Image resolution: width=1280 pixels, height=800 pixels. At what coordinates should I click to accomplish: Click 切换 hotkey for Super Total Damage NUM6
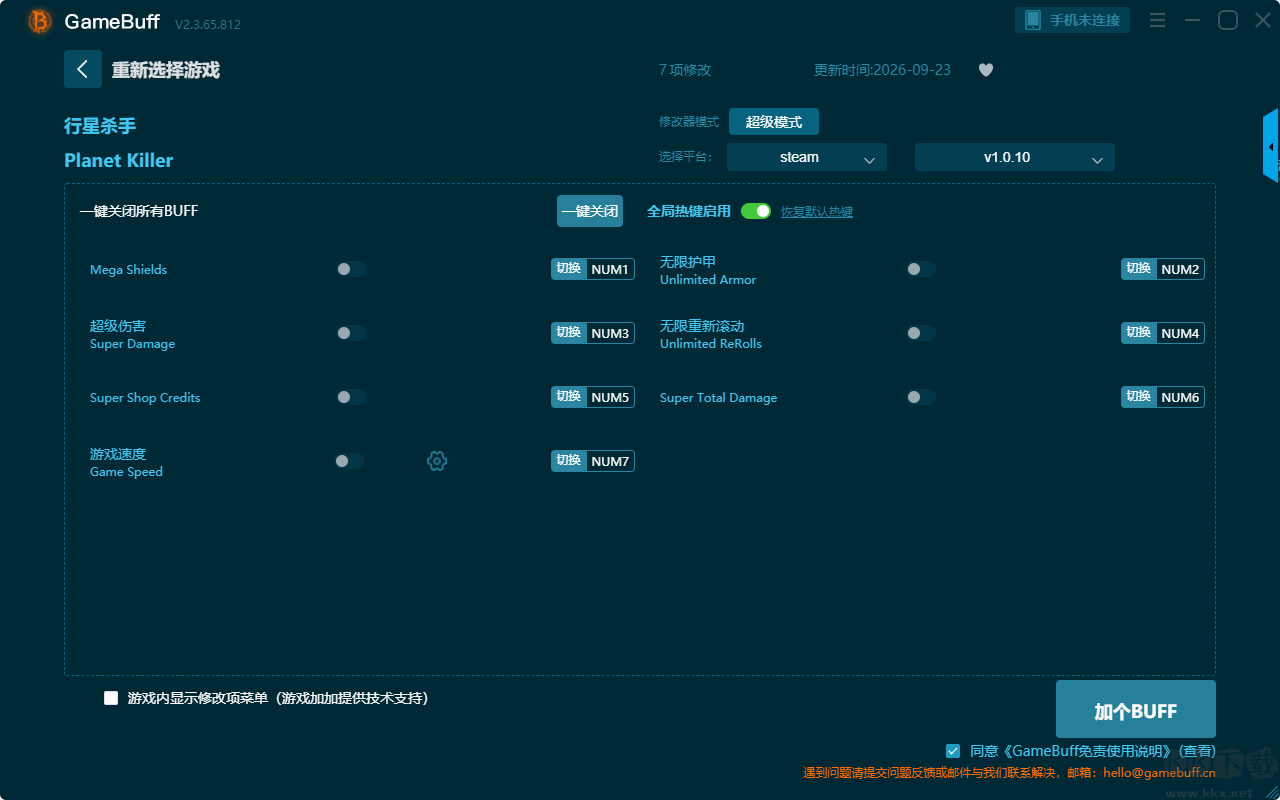pos(1139,397)
